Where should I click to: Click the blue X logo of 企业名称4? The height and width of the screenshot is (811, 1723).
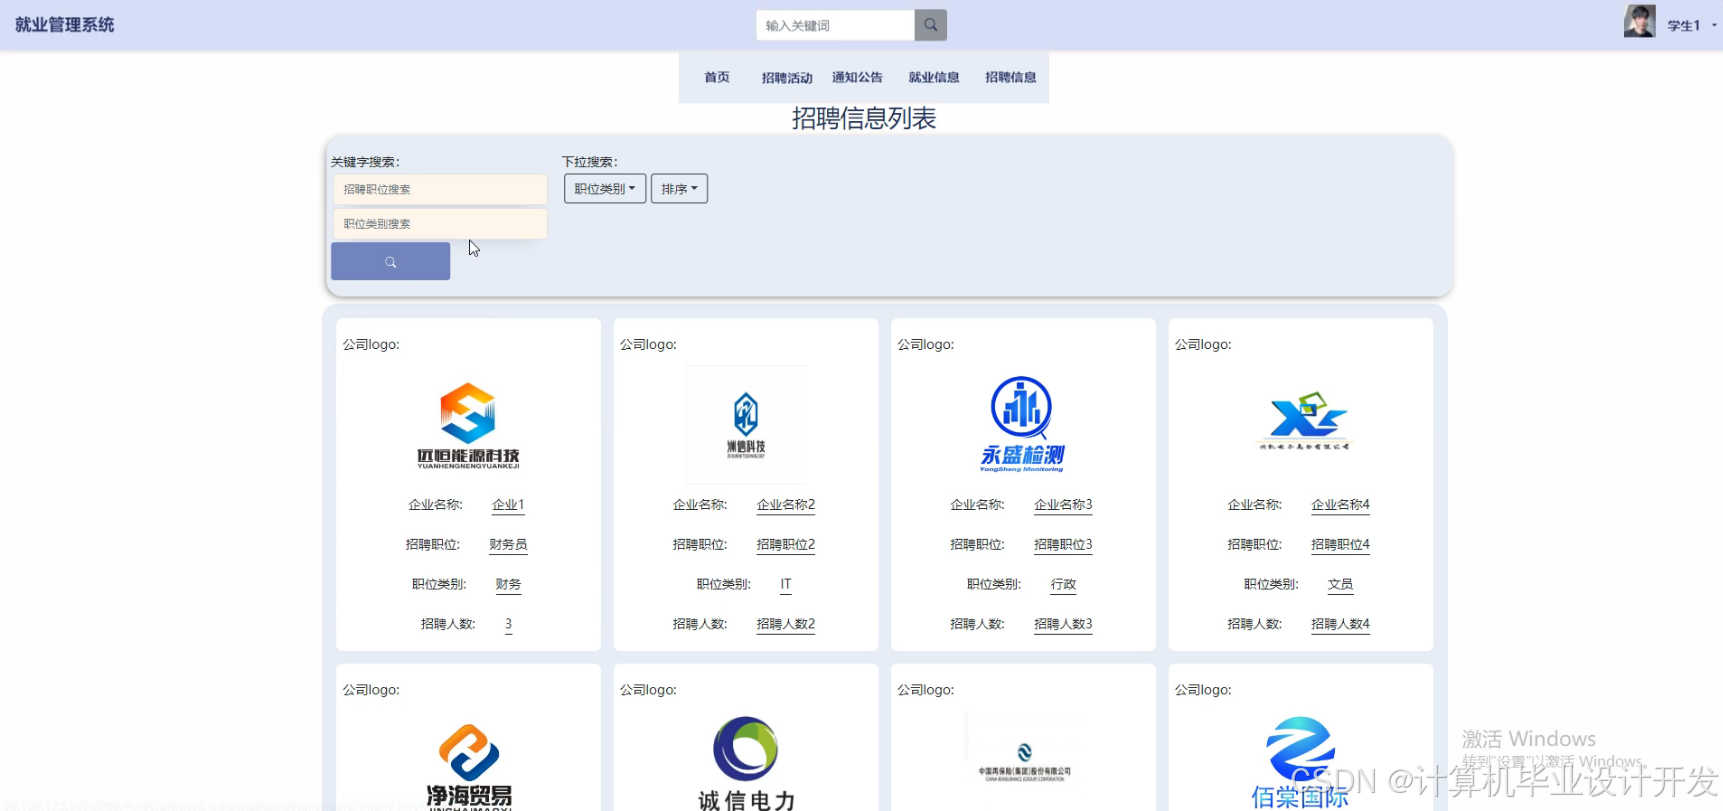coord(1304,420)
